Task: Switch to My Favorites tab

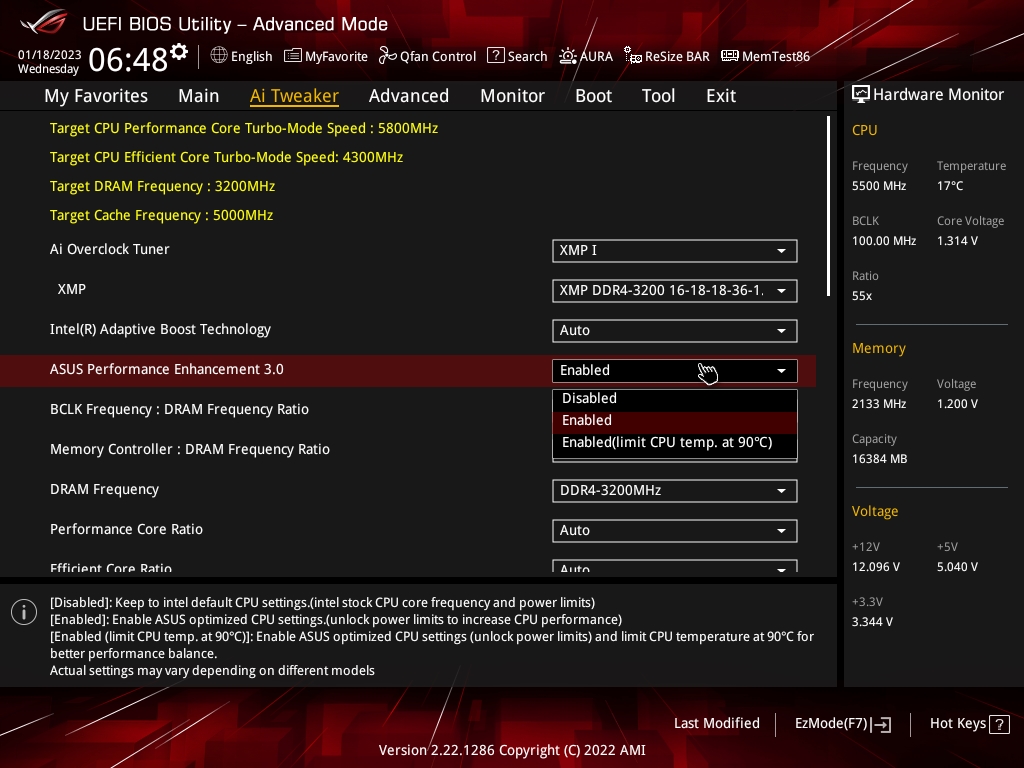Action: click(x=96, y=96)
